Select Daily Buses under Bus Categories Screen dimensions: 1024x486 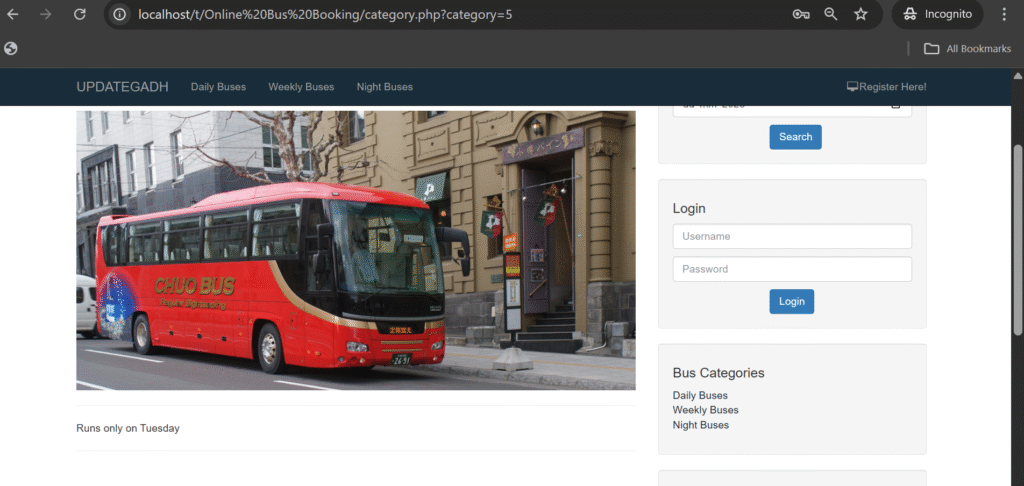pos(700,395)
